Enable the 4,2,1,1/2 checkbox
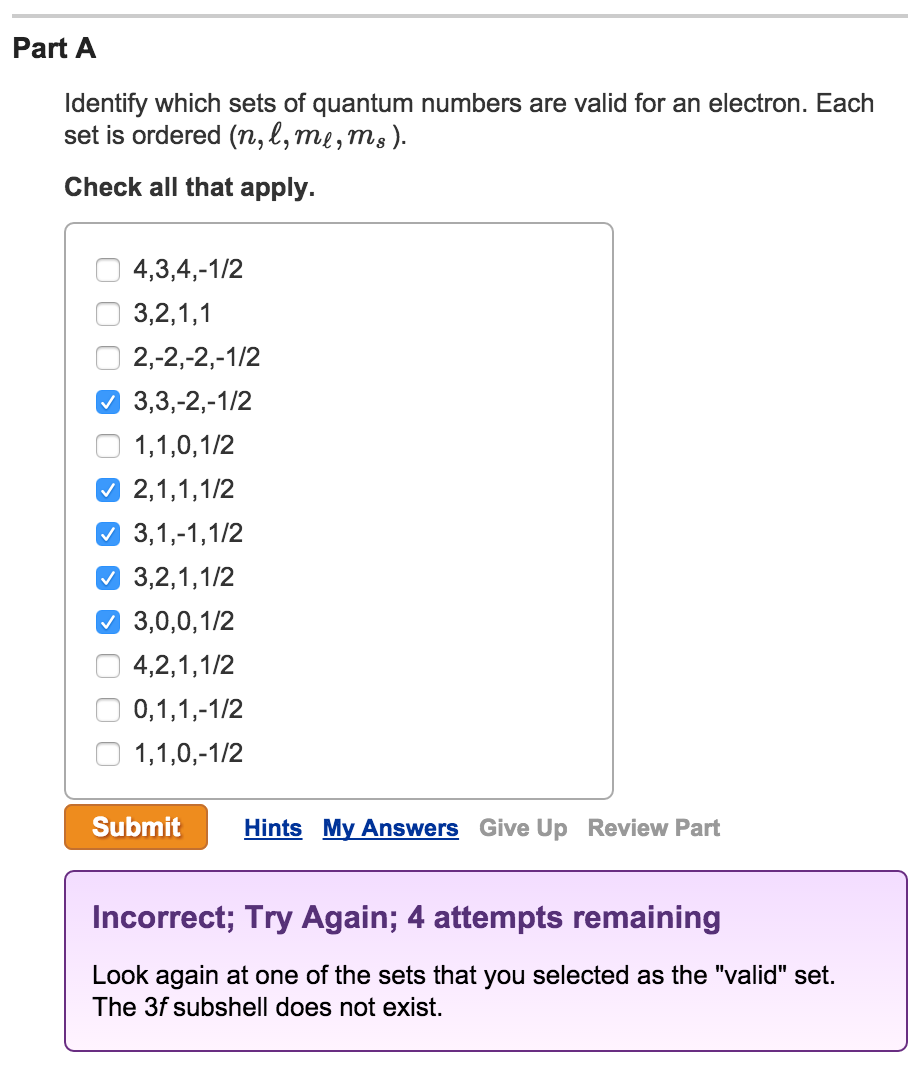Viewport: 924px width, 1090px height. point(107,666)
